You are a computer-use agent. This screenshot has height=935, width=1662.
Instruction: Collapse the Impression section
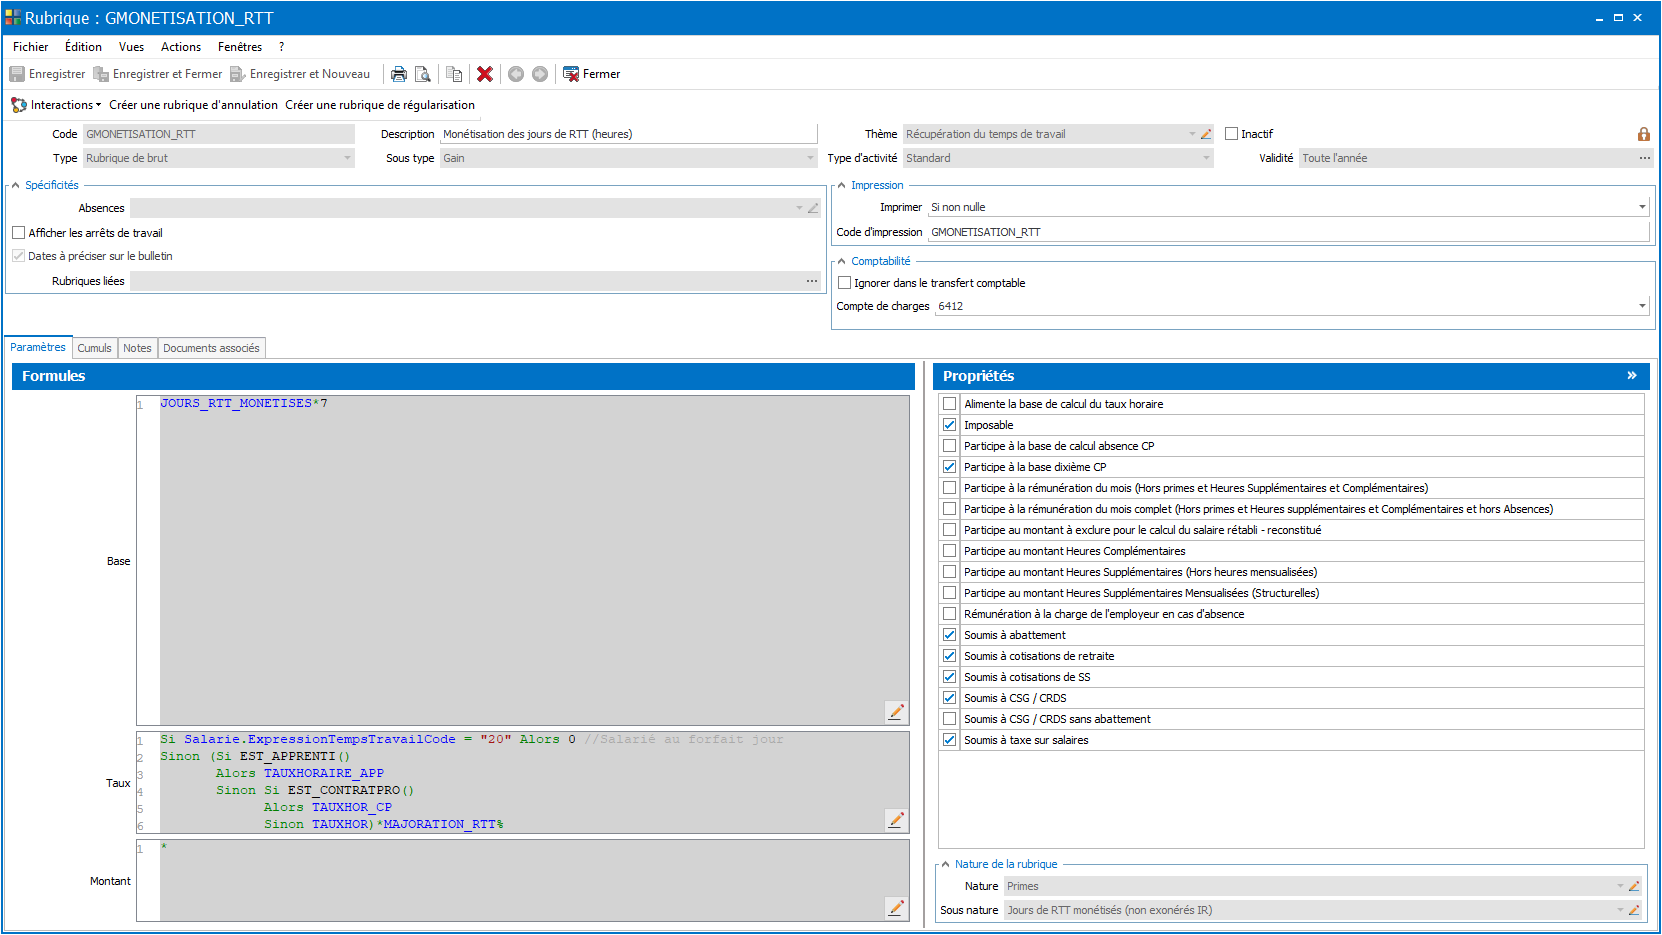841,185
